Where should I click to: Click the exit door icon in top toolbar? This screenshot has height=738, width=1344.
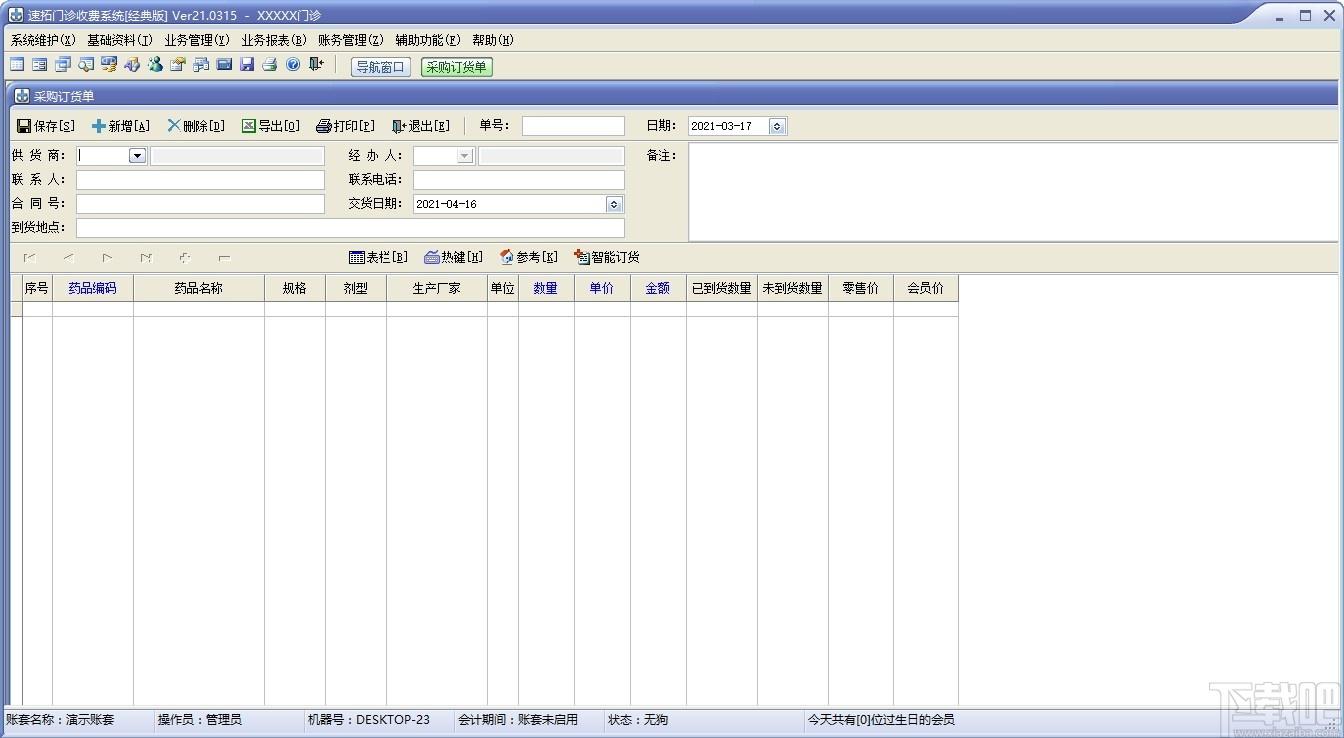316,65
